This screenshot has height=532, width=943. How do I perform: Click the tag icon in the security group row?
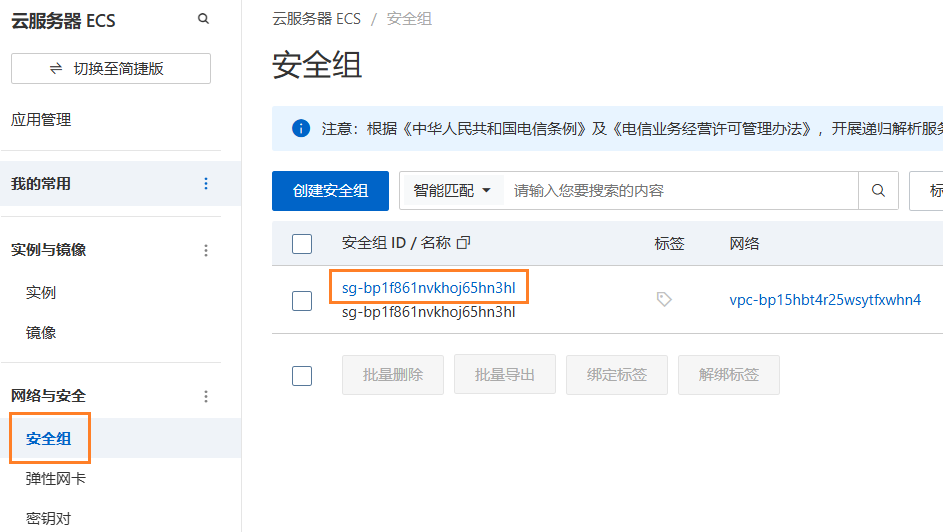[664, 299]
